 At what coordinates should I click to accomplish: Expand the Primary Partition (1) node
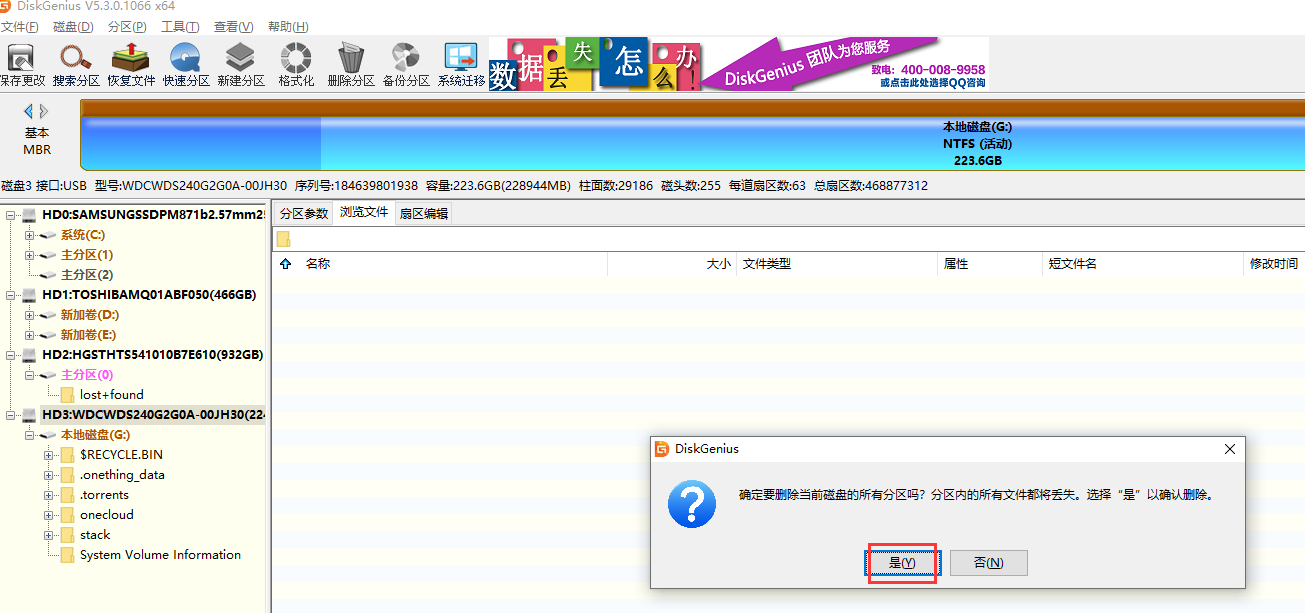coord(30,255)
